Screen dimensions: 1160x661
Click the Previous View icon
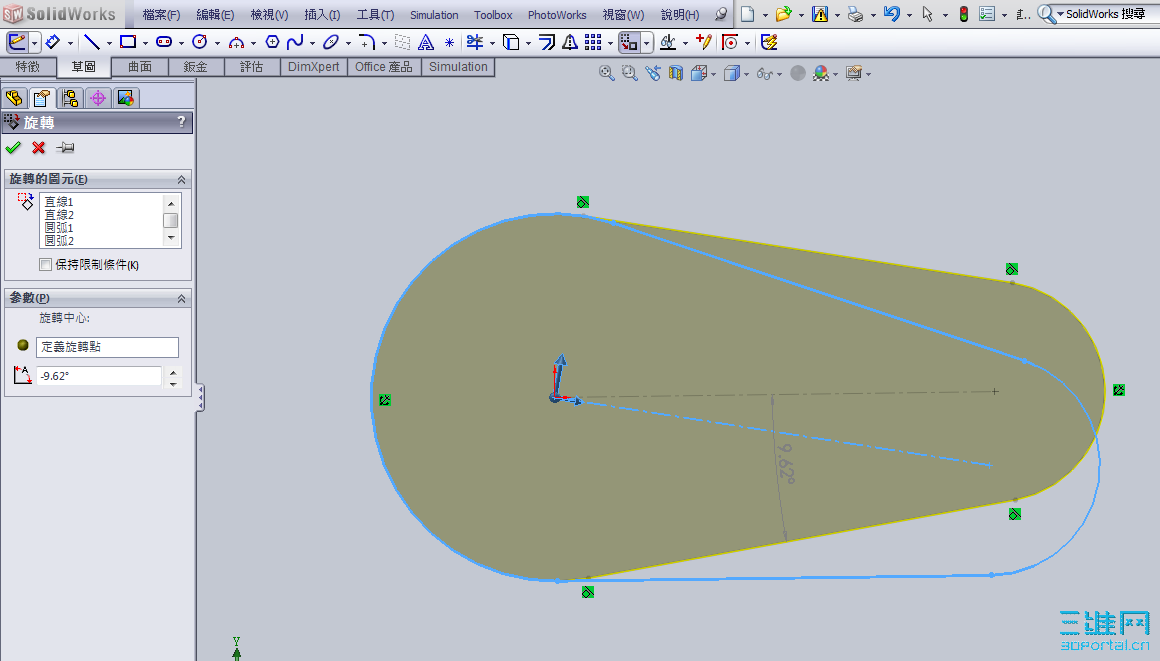pyautogui.click(x=652, y=73)
